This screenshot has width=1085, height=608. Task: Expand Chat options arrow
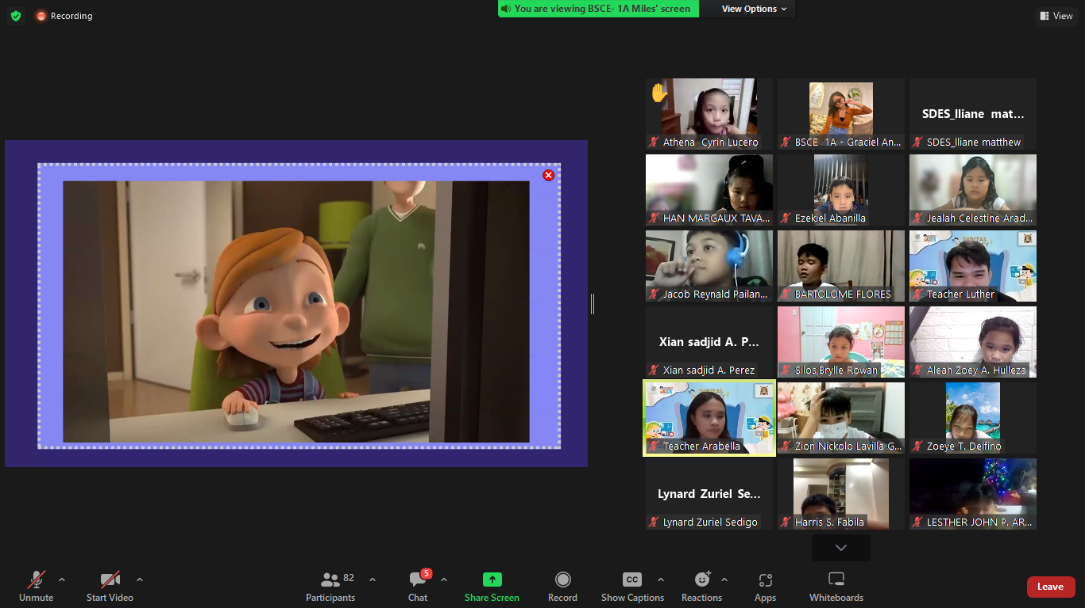444,580
